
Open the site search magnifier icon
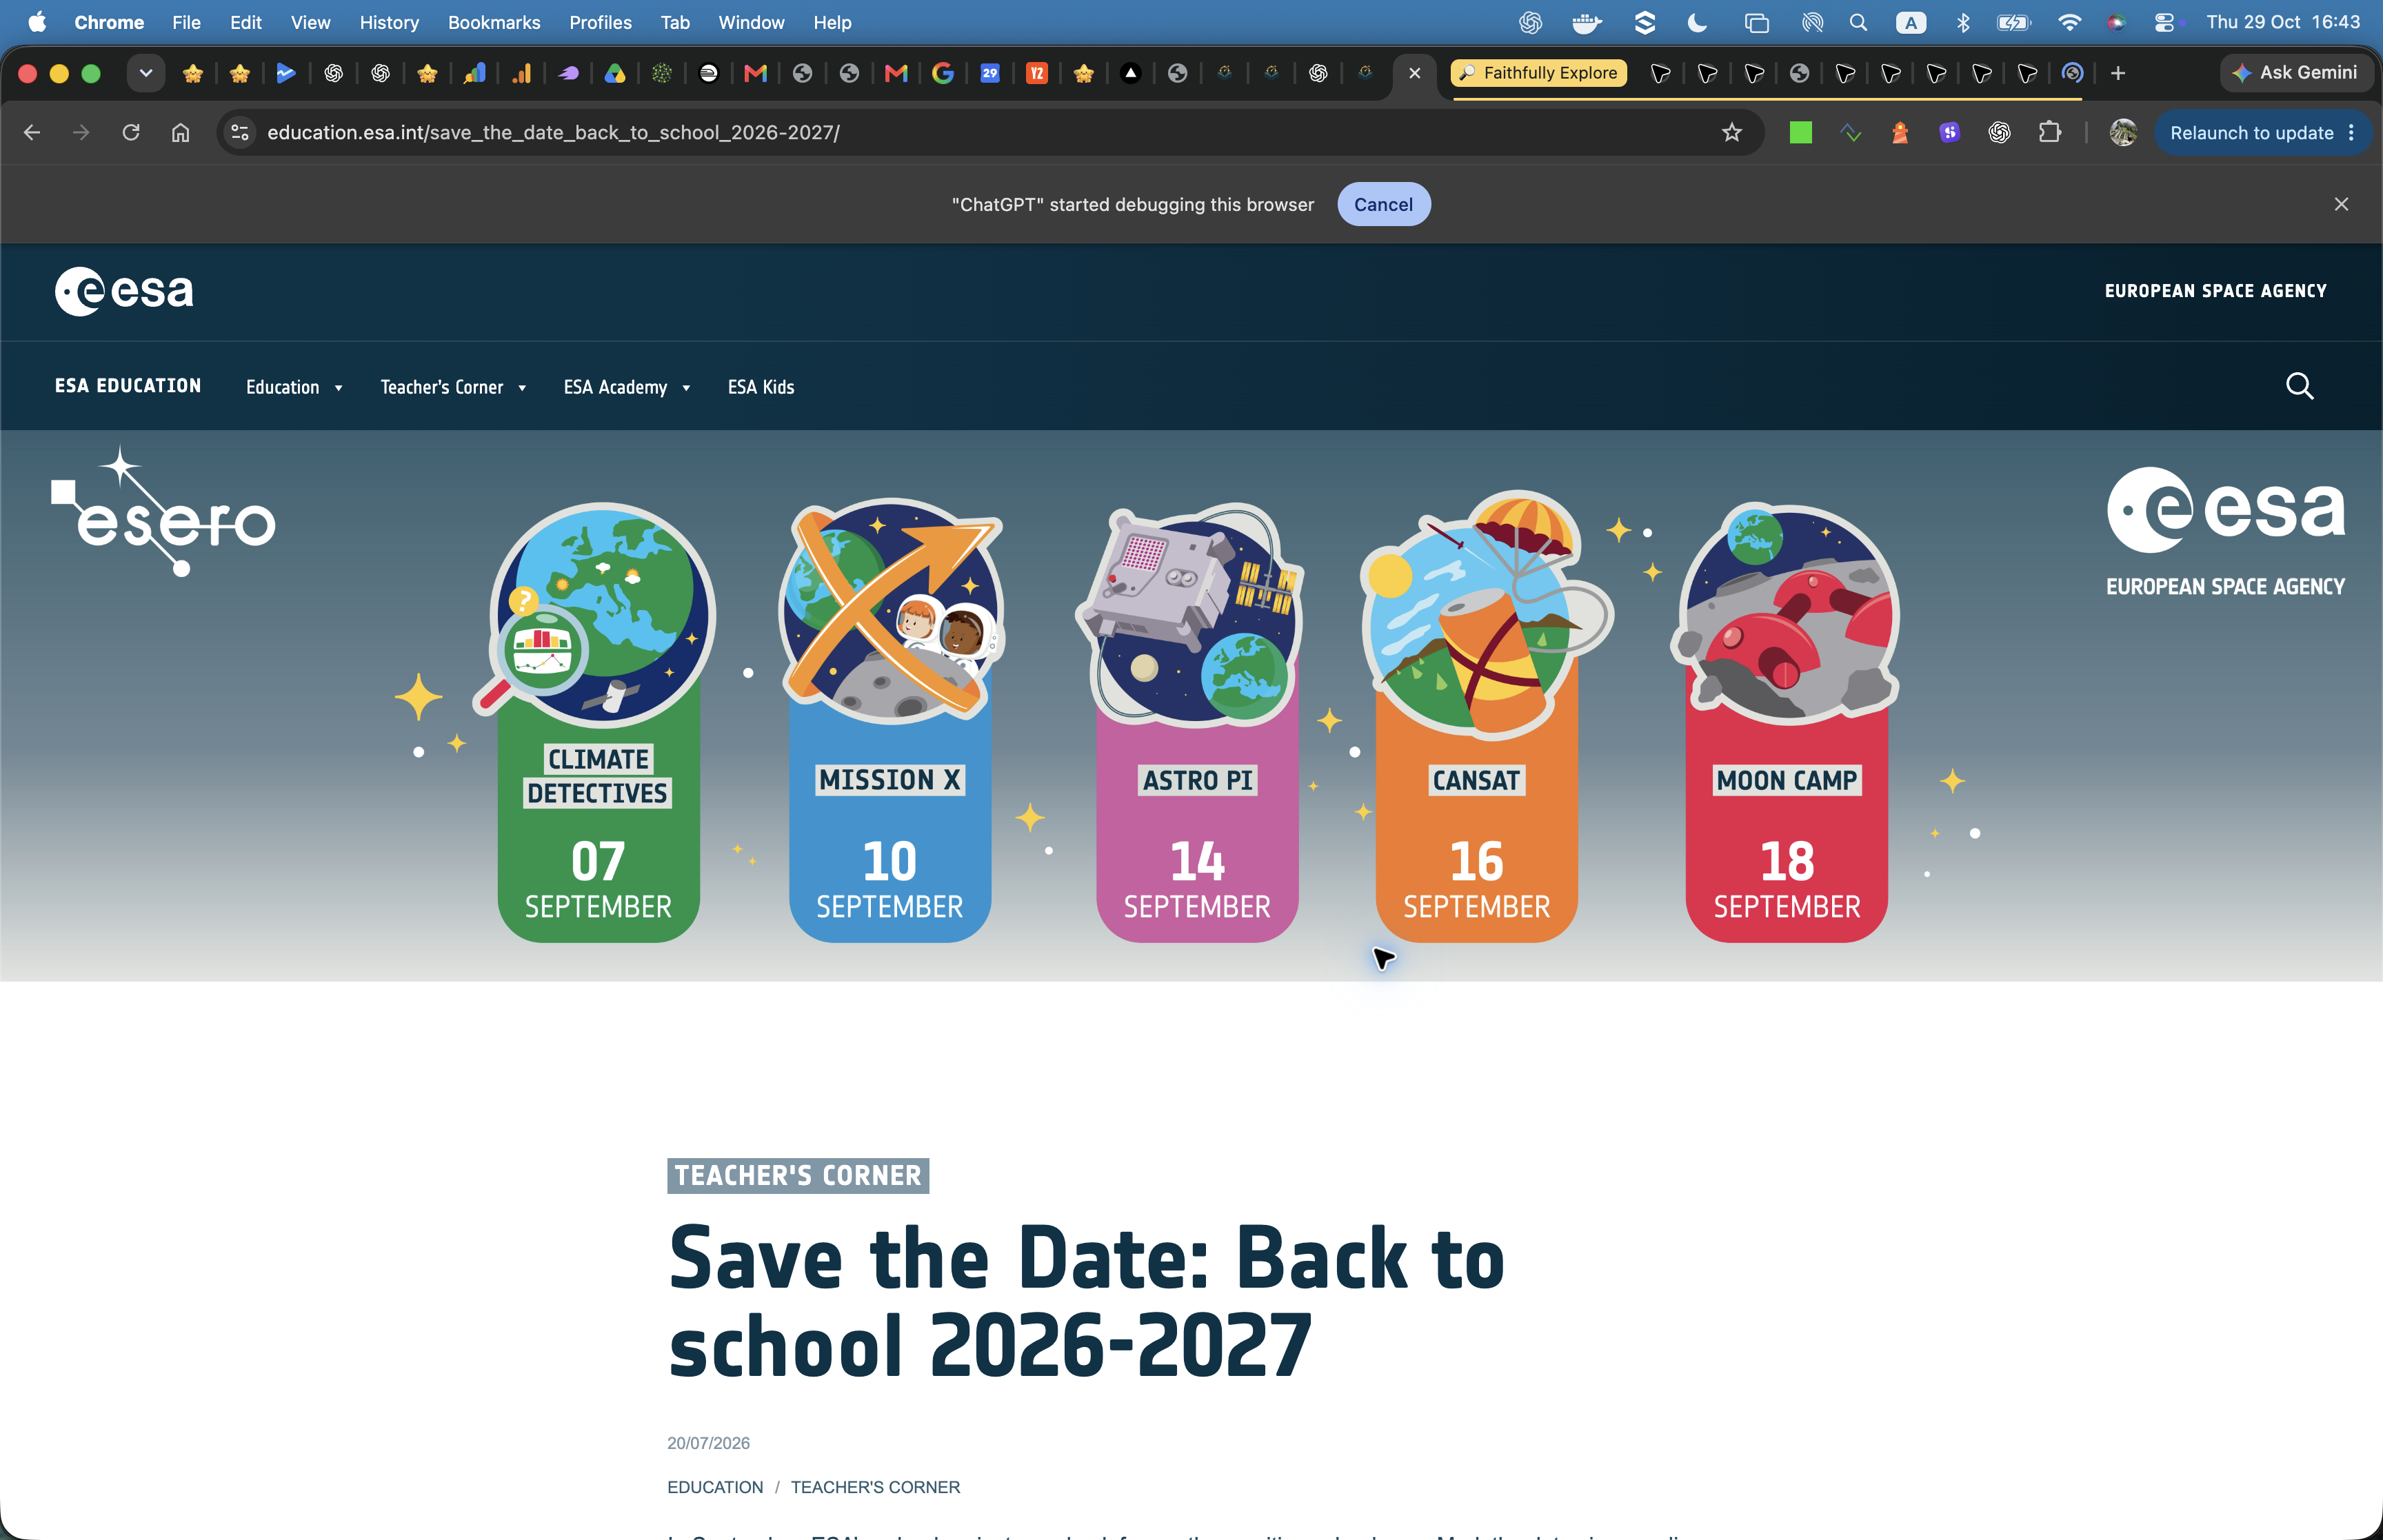pyautogui.click(x=2299, y=386)
